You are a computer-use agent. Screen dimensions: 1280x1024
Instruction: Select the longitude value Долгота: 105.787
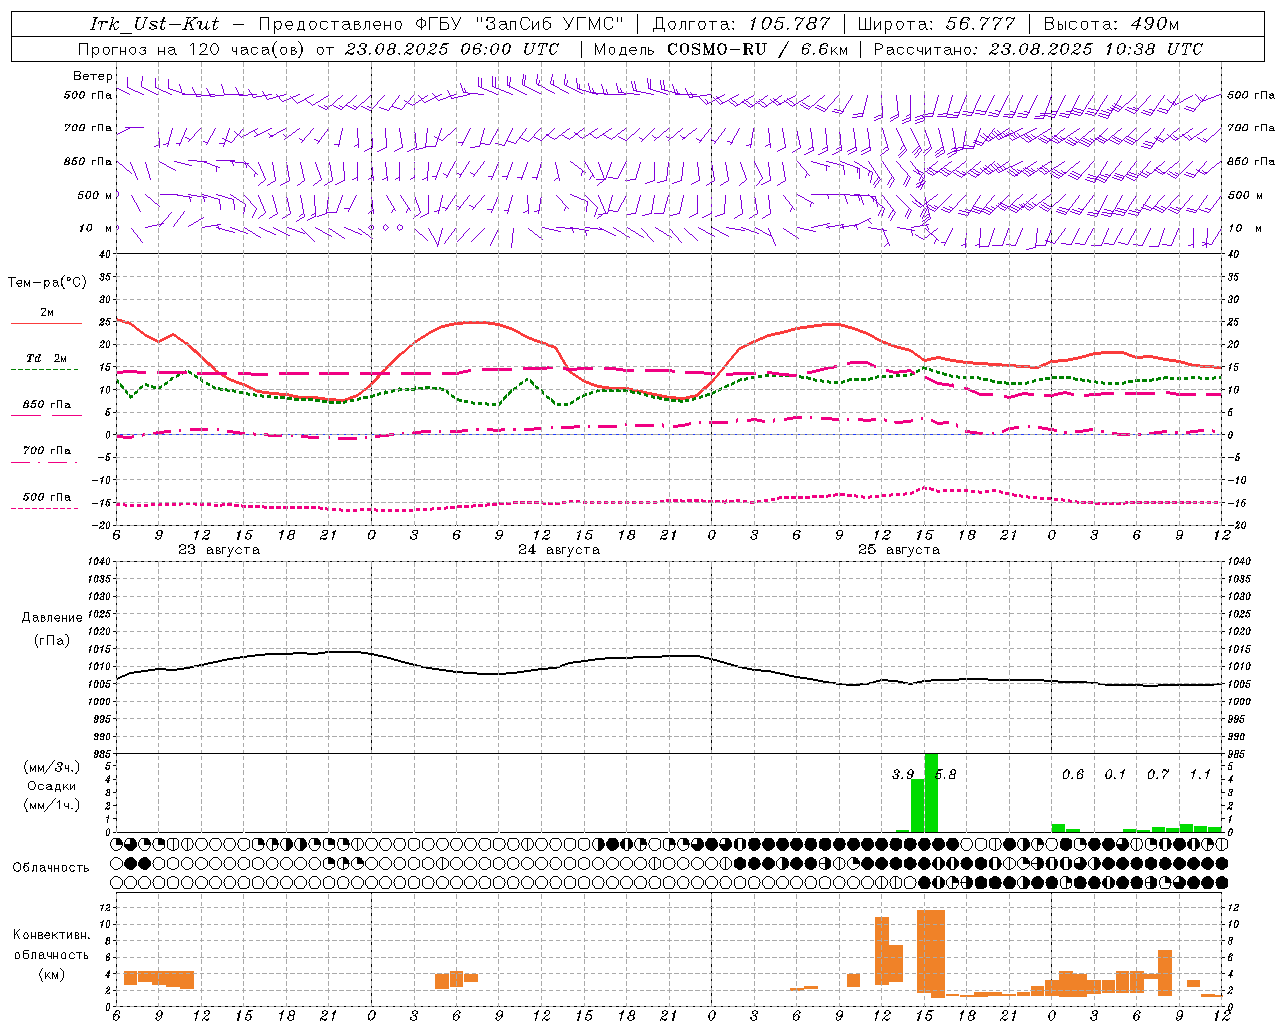741,24
